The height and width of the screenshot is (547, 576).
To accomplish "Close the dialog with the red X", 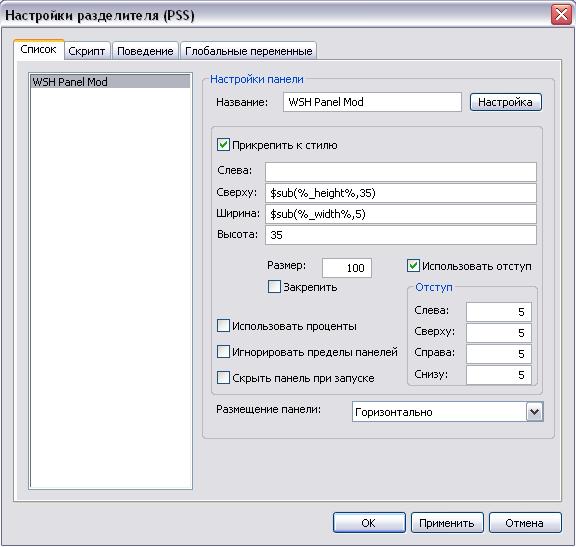I will pyautogui.click(x=561, y=15).
